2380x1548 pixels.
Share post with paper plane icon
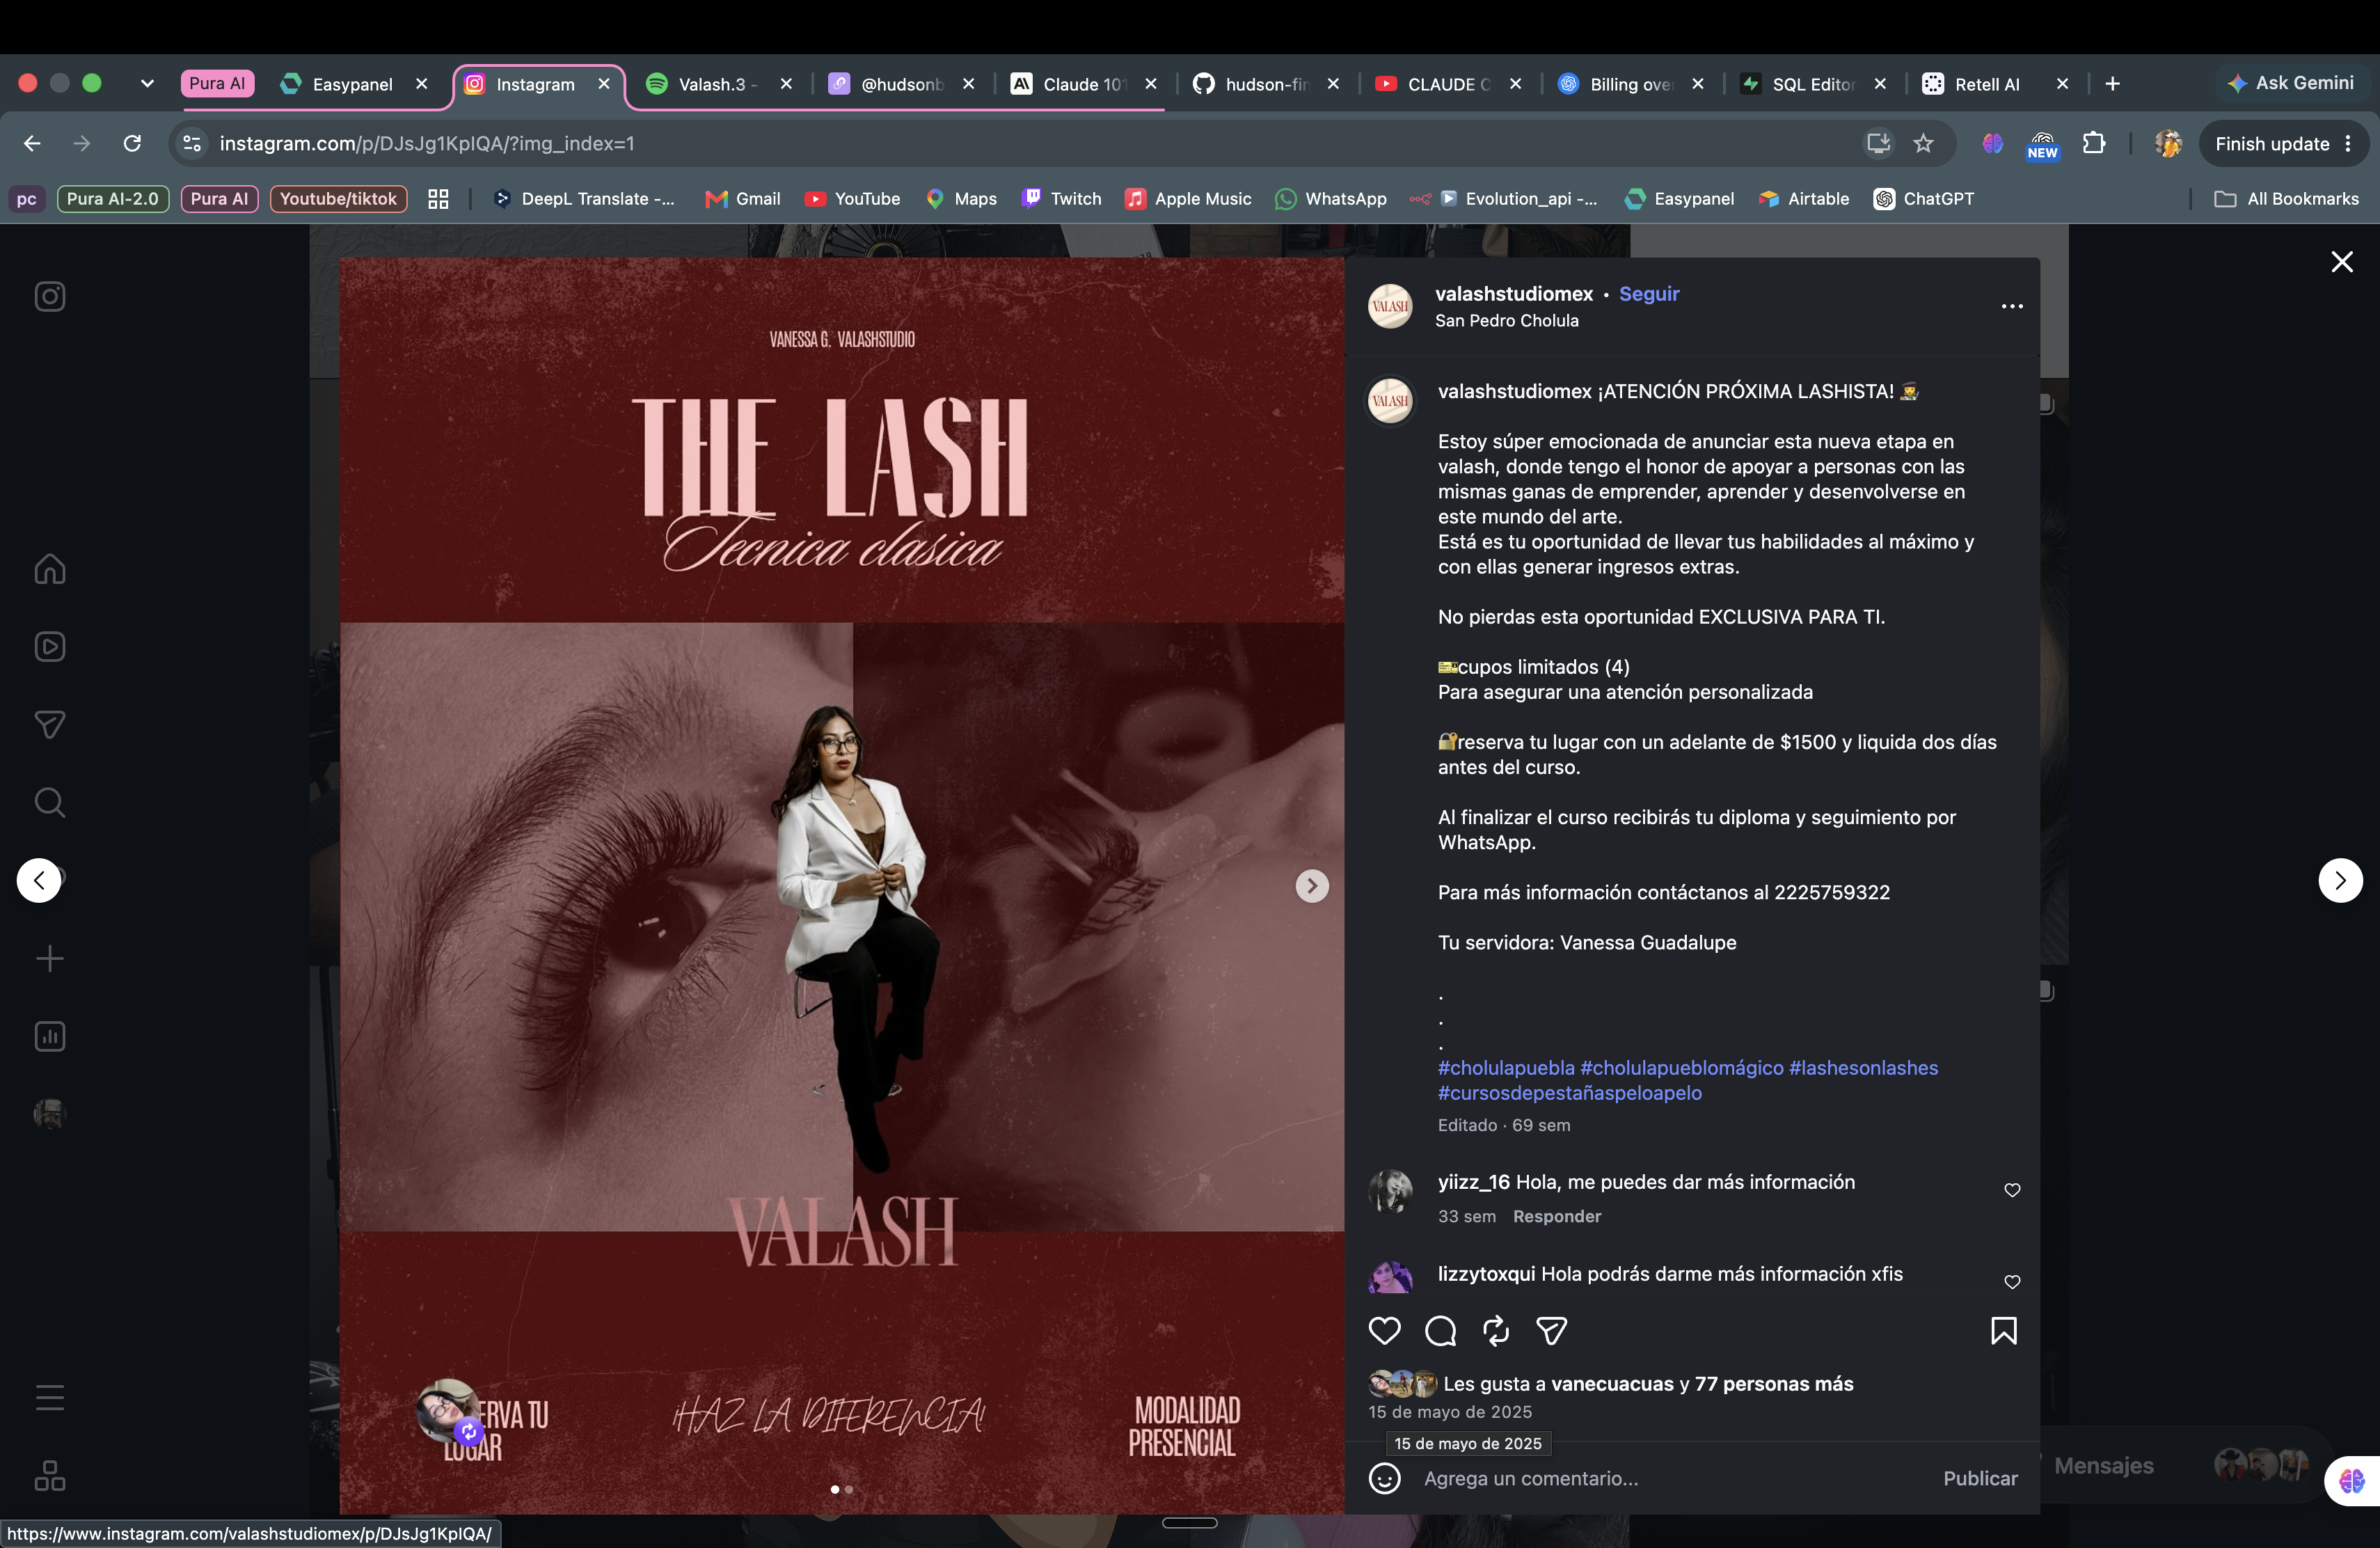point(1551,1331)
